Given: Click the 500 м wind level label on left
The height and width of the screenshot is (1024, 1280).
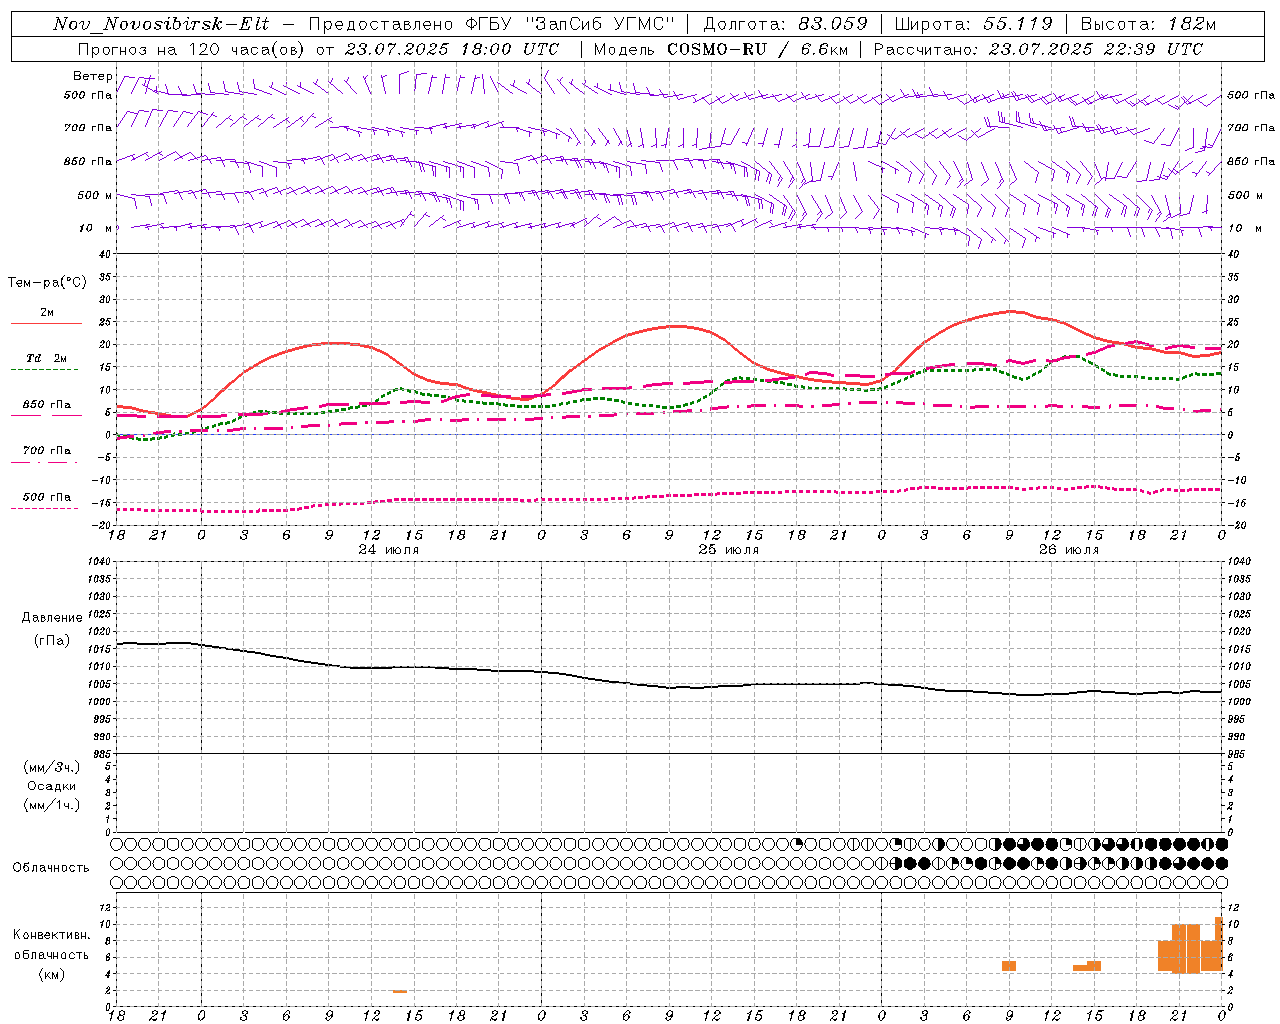Looking at the screenshot, I should [95, 195].
